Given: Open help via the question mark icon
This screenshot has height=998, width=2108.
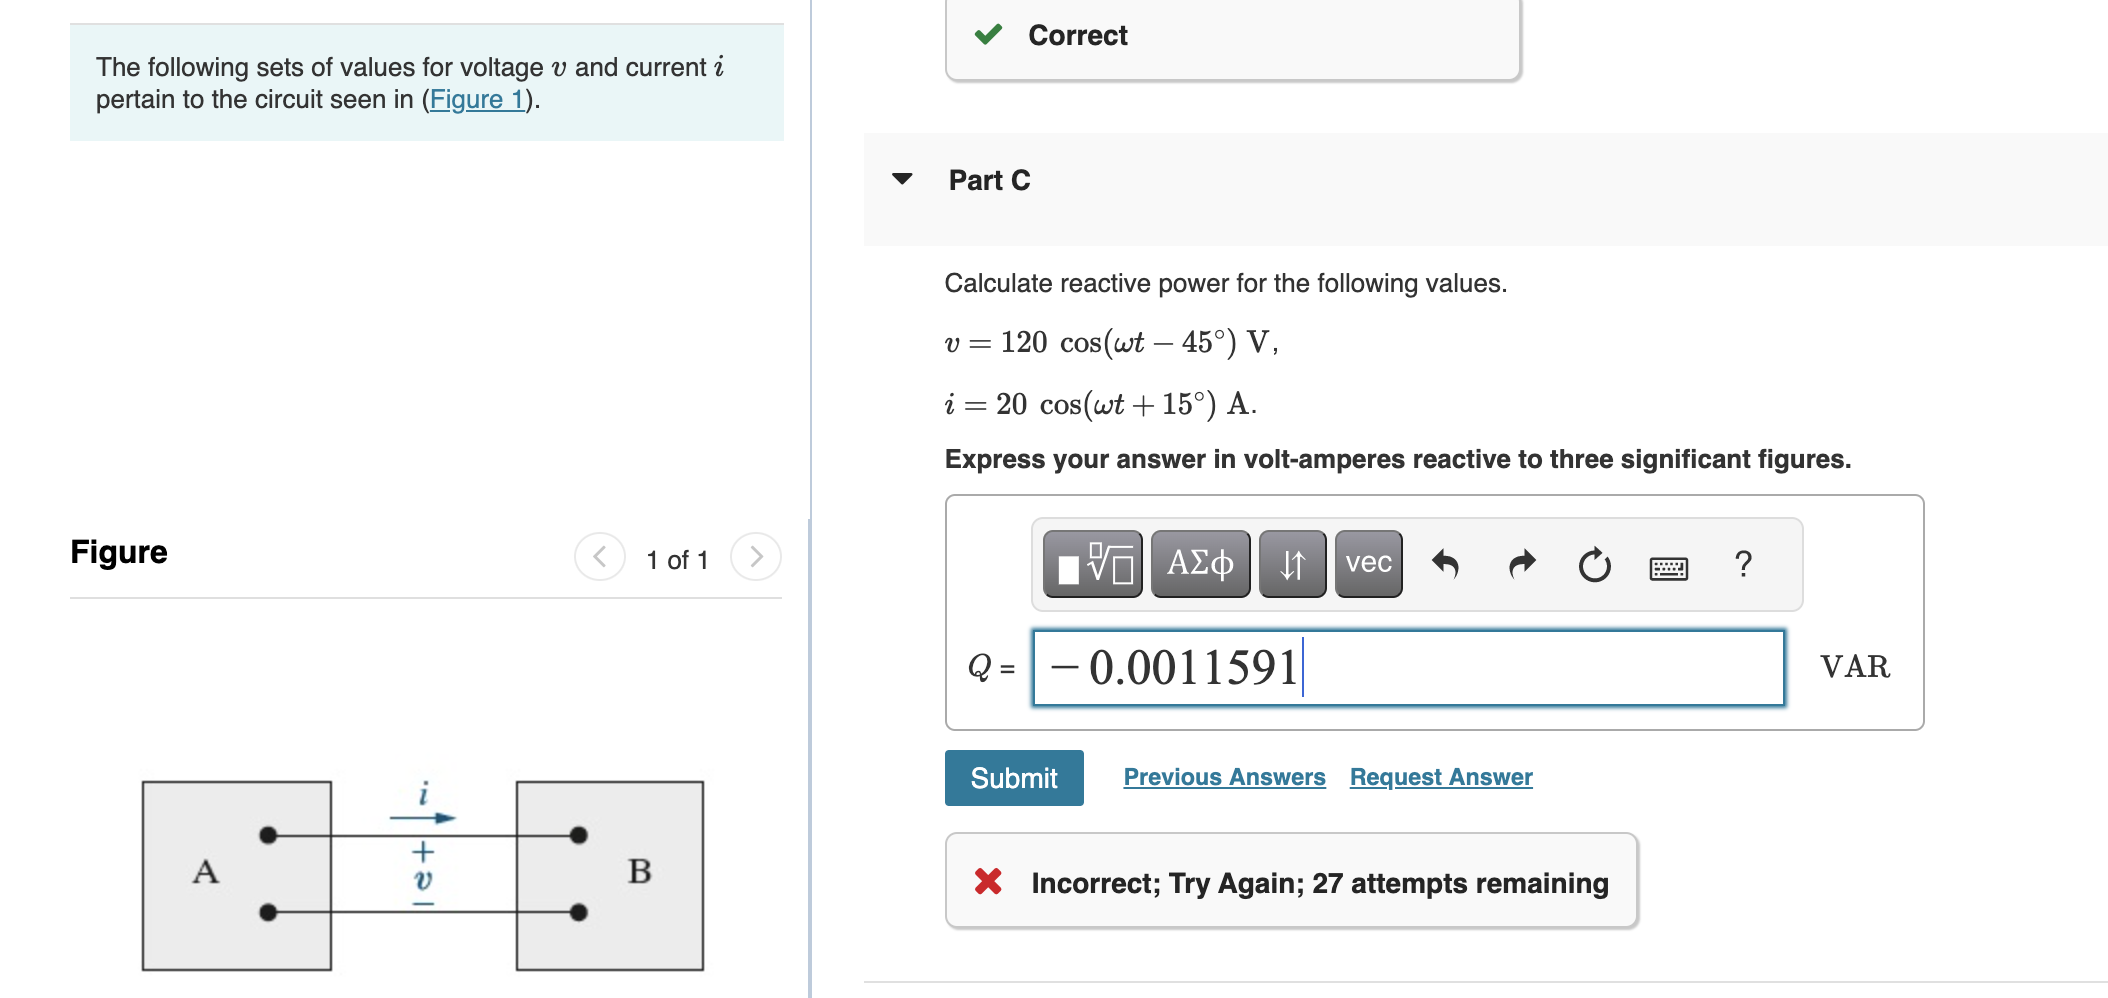Looking at the screenshot, I should click(1743, 565).
